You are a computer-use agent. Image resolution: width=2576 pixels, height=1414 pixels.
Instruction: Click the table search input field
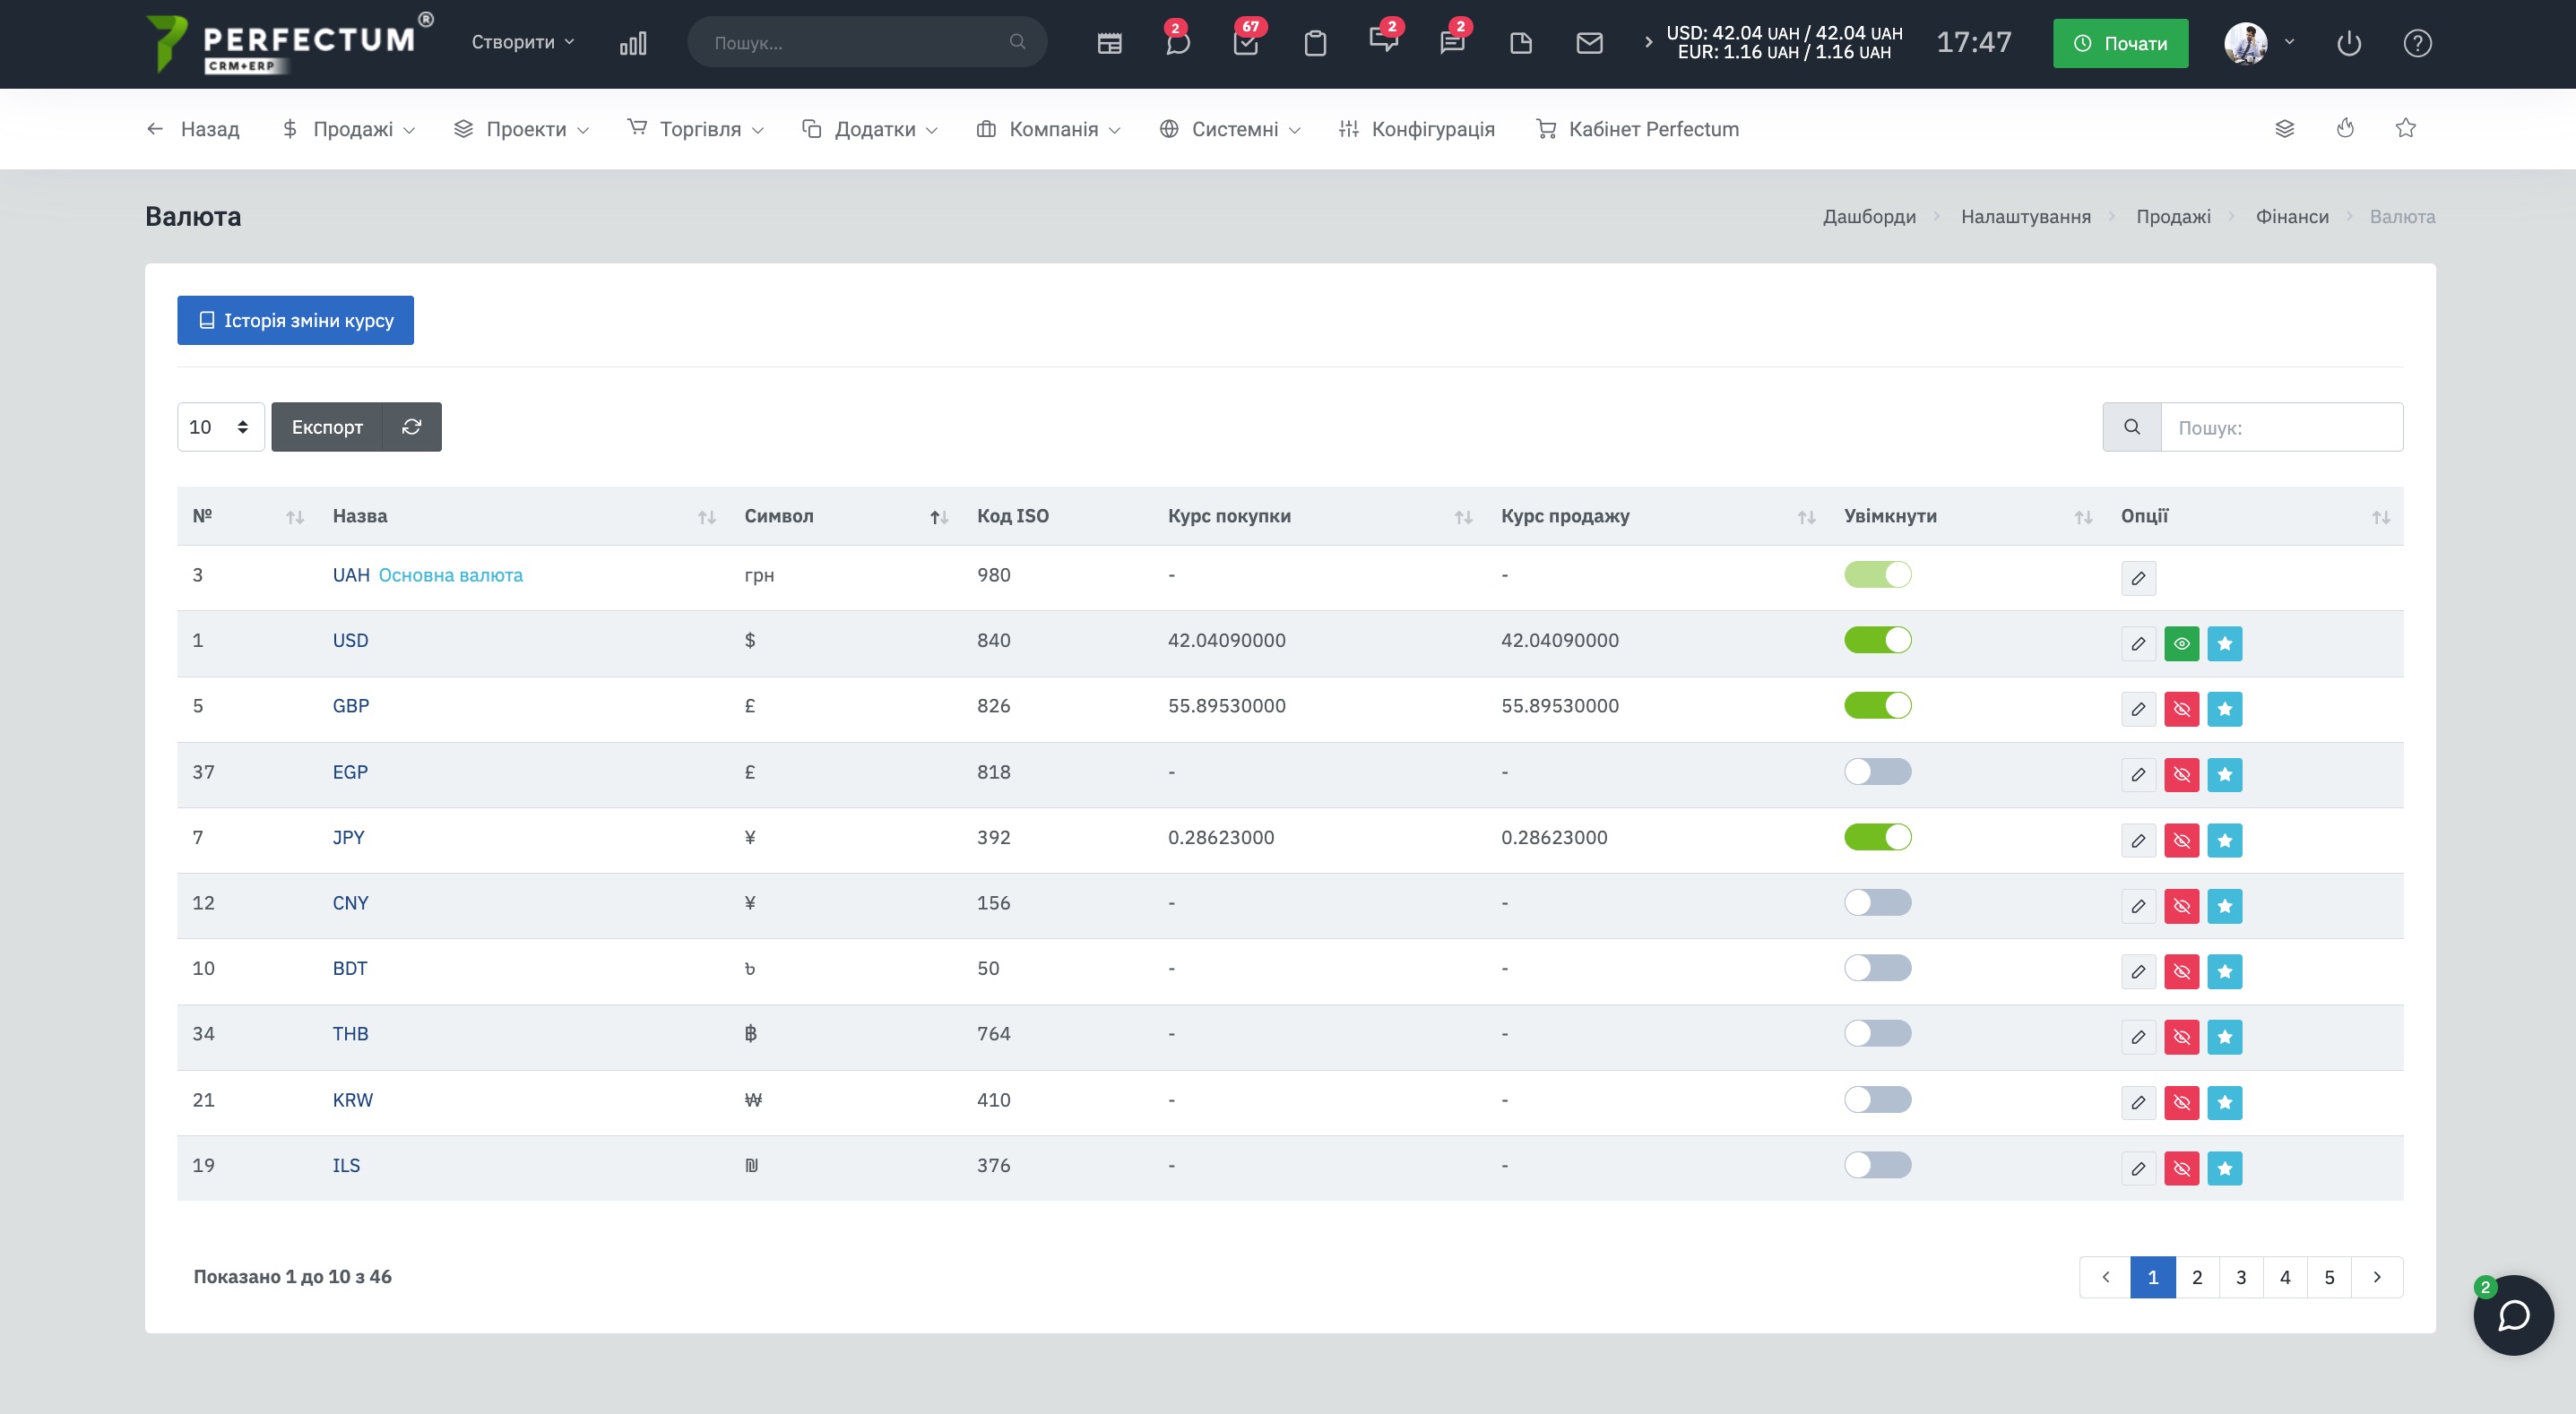tap(2280, 427)
